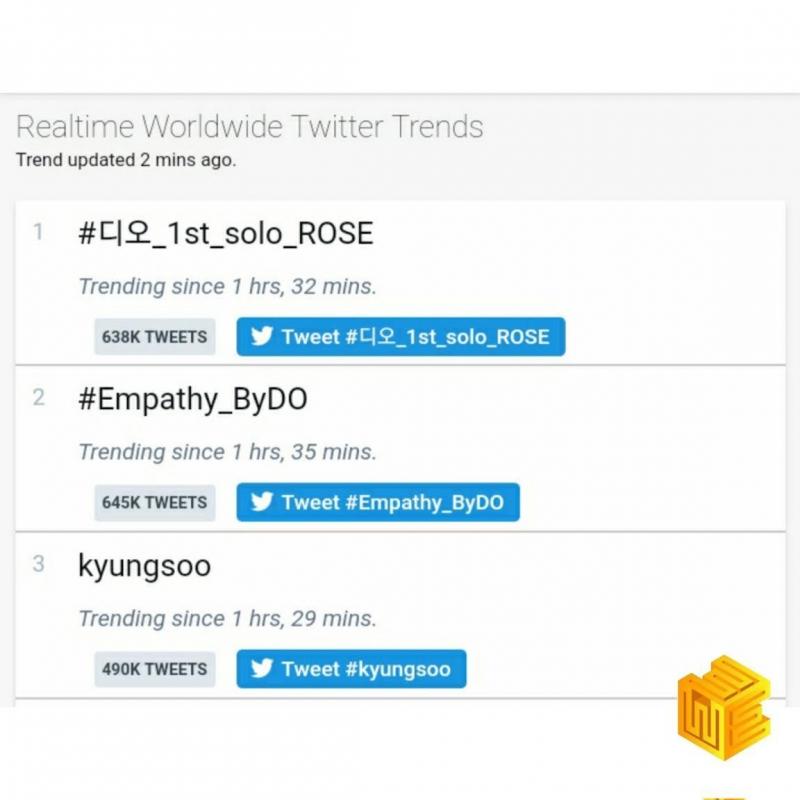Select the 490K TWEETS count badge
Viewport: 800px width, 800px height.
(154, 669)
